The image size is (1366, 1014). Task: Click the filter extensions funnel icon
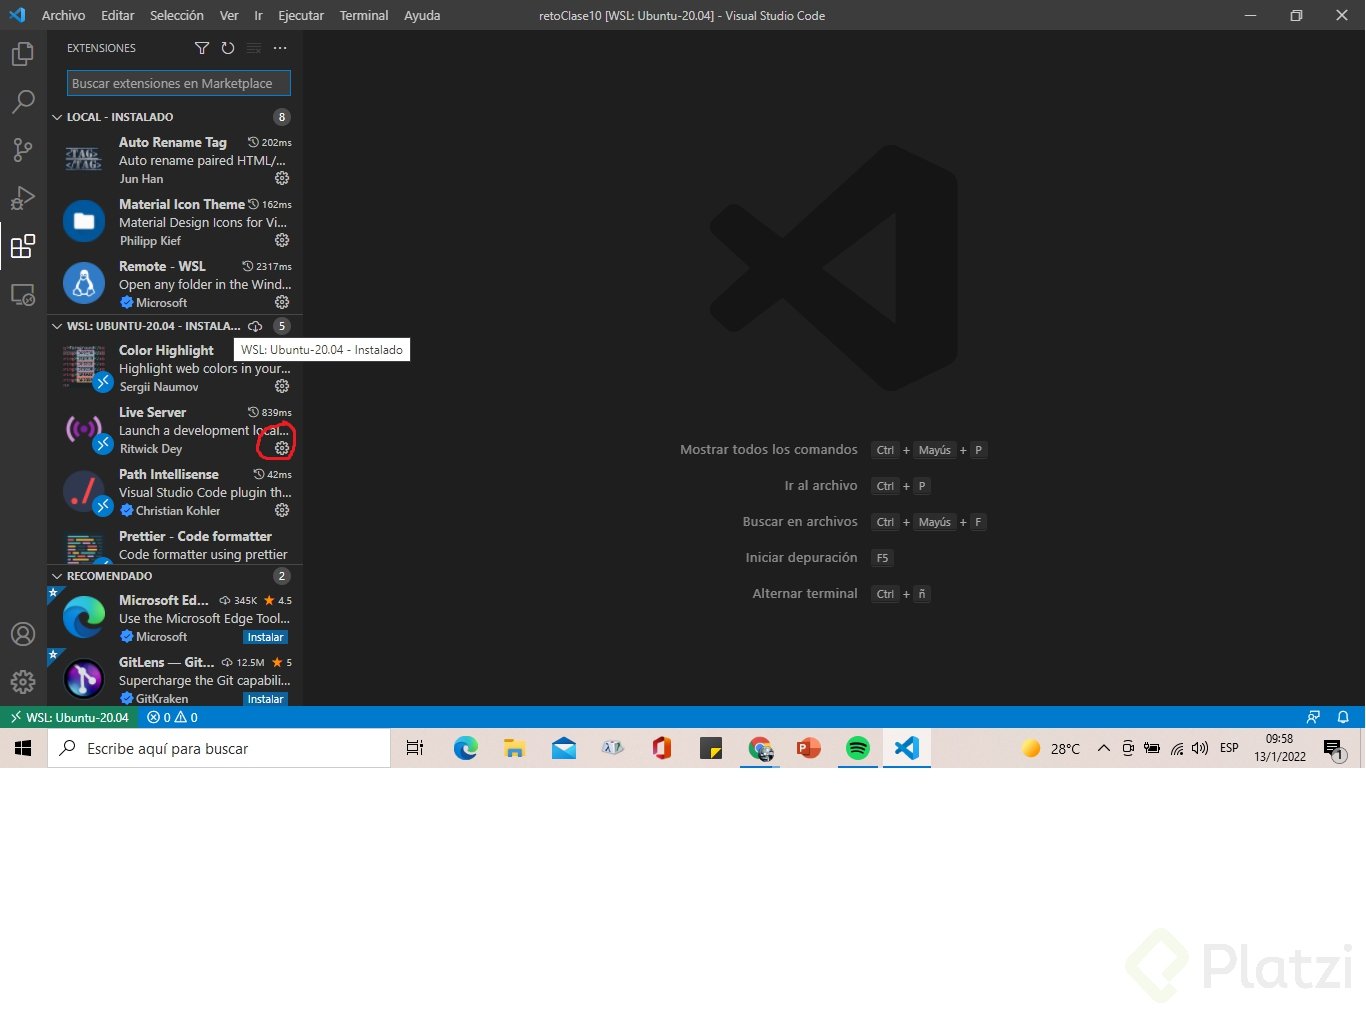202,48
